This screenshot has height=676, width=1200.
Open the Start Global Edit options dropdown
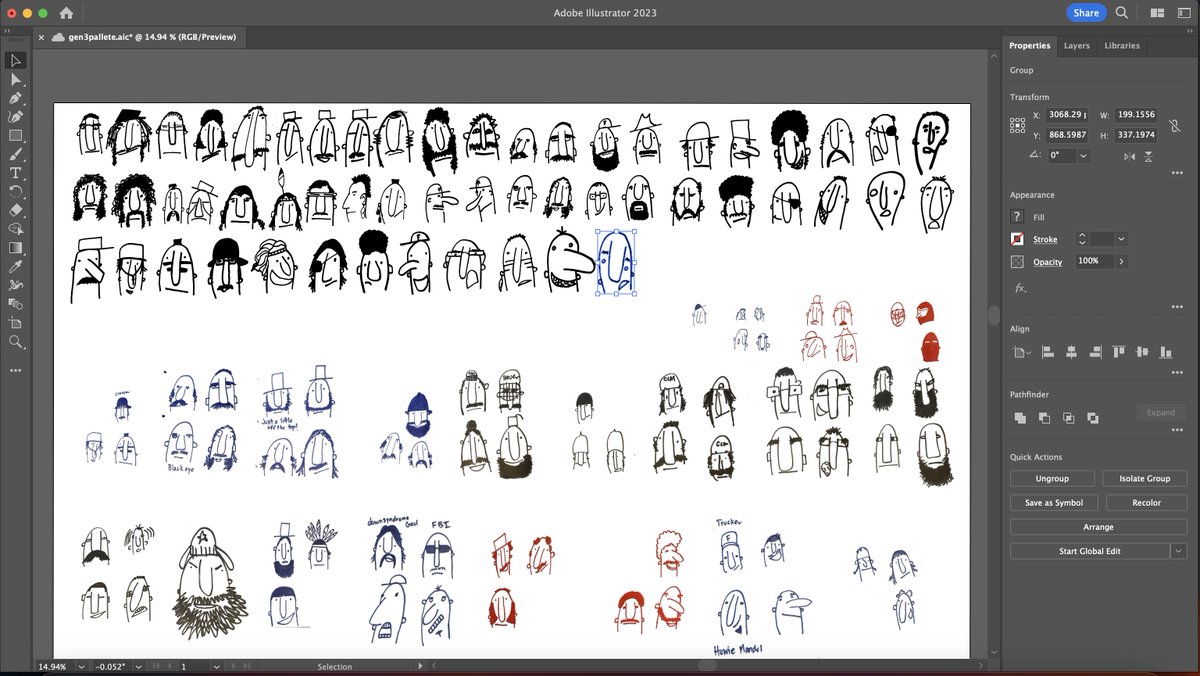pos(1179,551)
